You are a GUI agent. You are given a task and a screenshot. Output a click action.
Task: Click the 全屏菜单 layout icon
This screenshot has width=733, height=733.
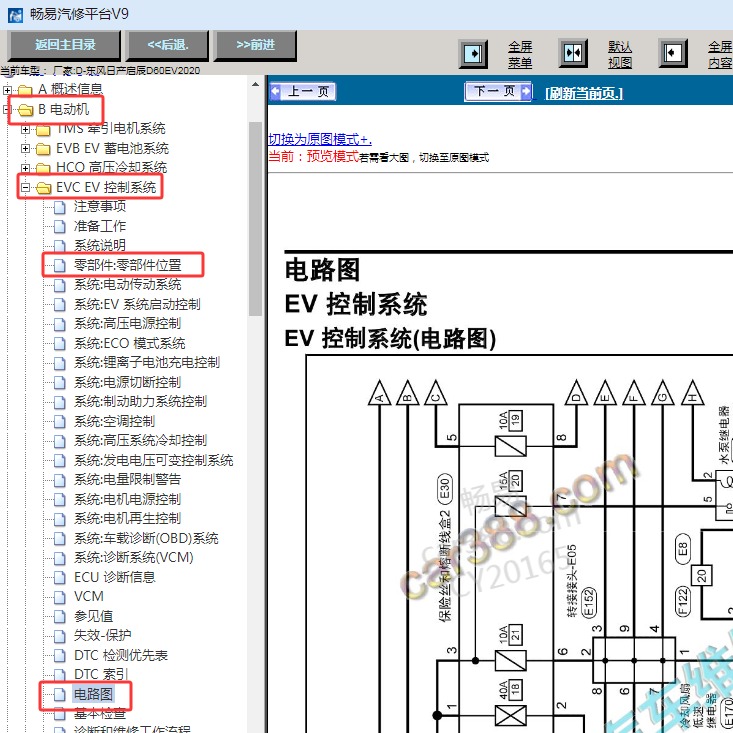click(x=474, y=53)
